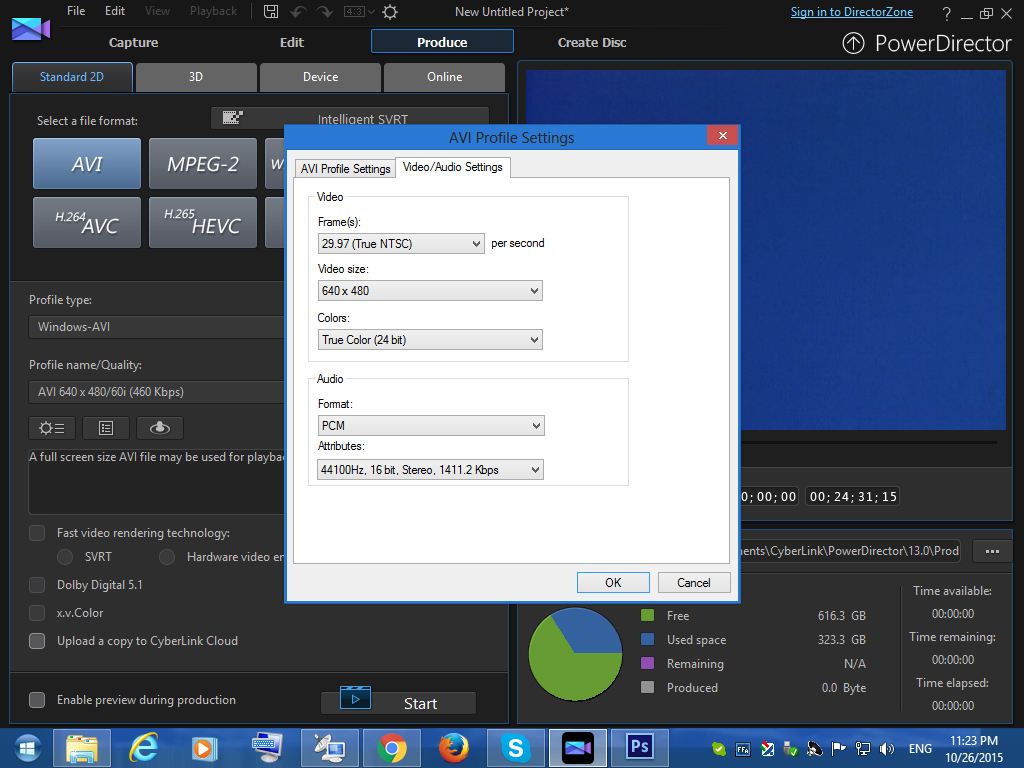Click the cloud profile download icon
The height and width of the screenshot is (768, 1024).
point(159,428)
